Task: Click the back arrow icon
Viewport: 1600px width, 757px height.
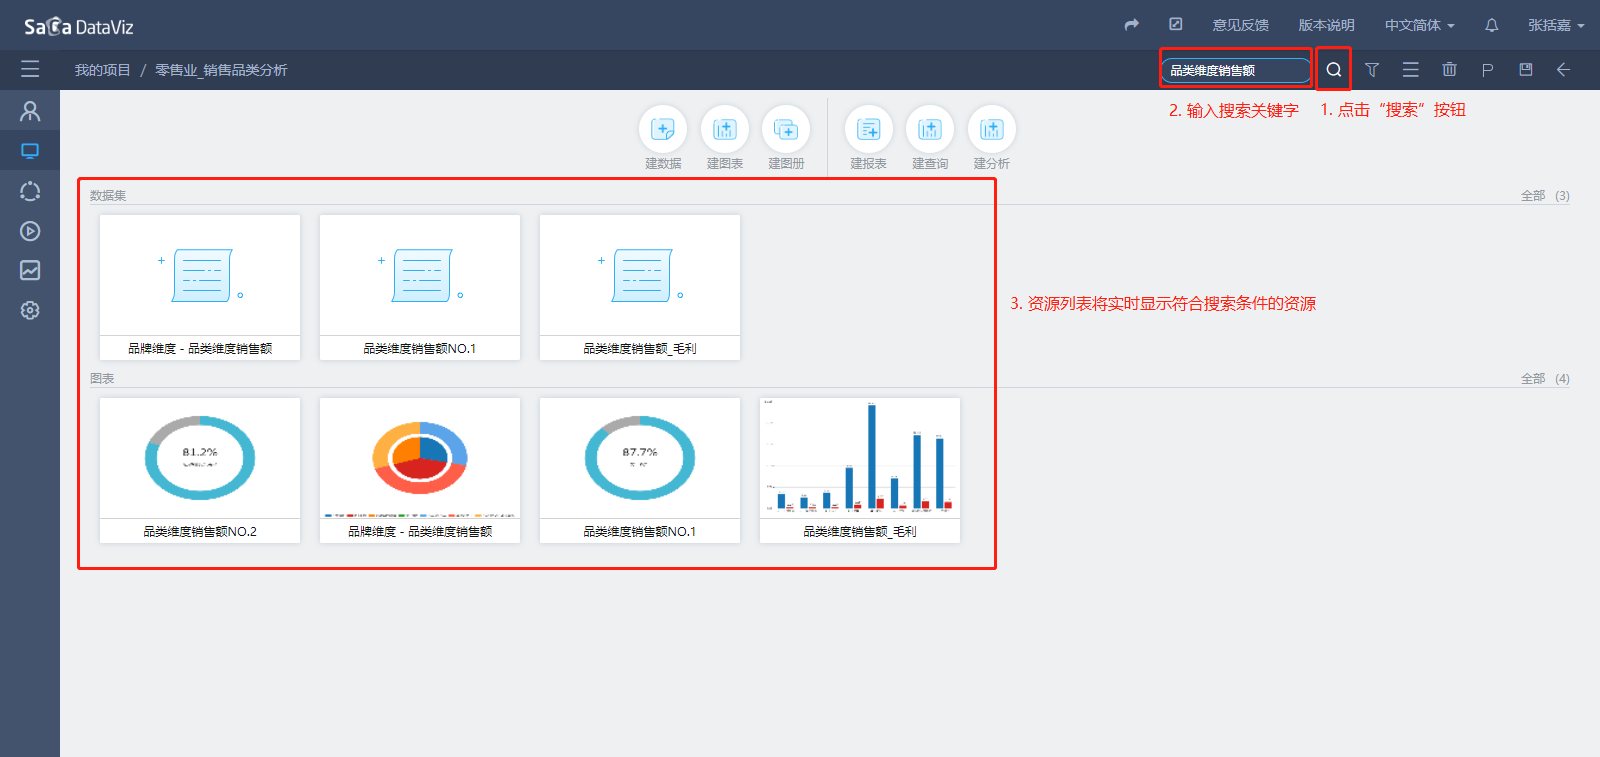Action: [x=1563, y=69]
